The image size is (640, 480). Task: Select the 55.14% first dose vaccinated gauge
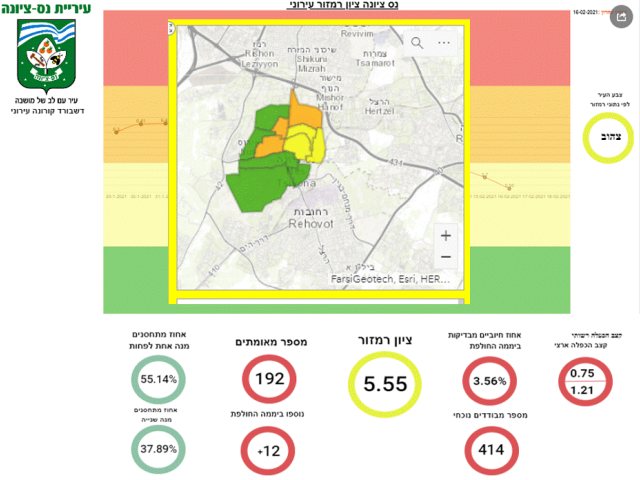point(158,379)
